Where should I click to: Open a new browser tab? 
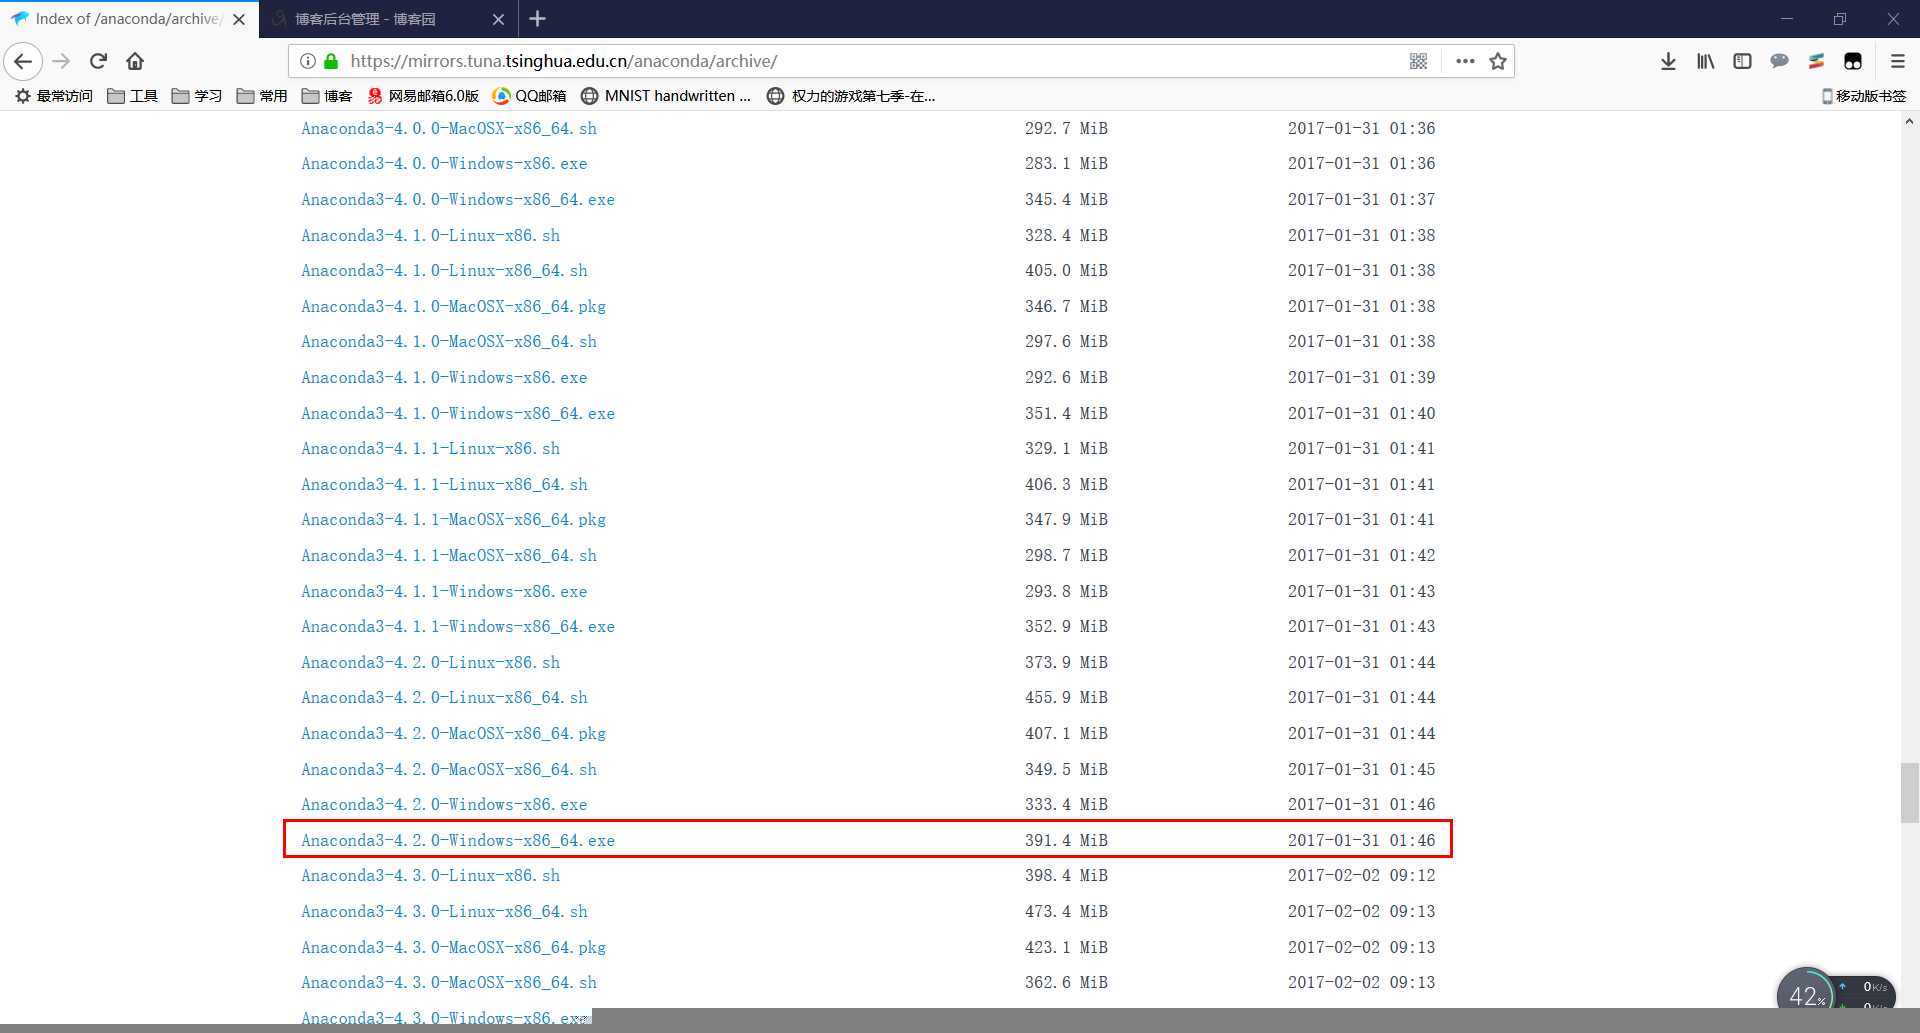click(537, 19)
